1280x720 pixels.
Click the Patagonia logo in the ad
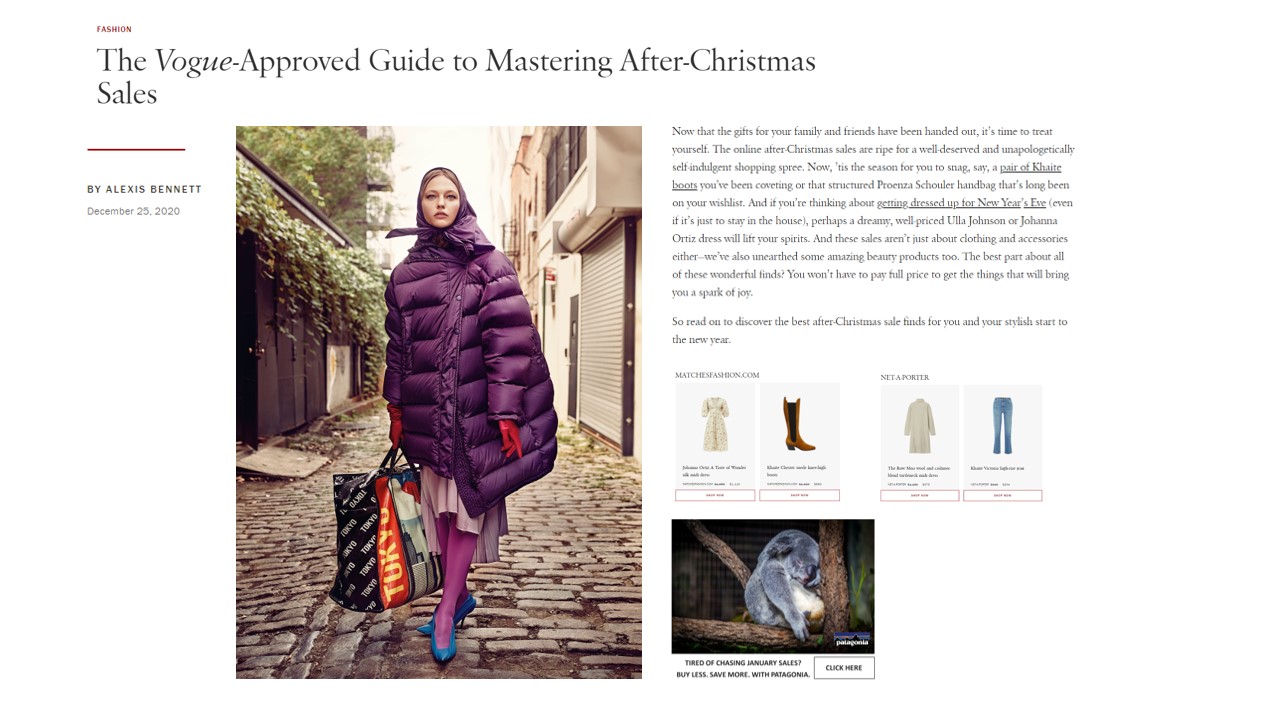pyautogui.click(x=852, y=641)
